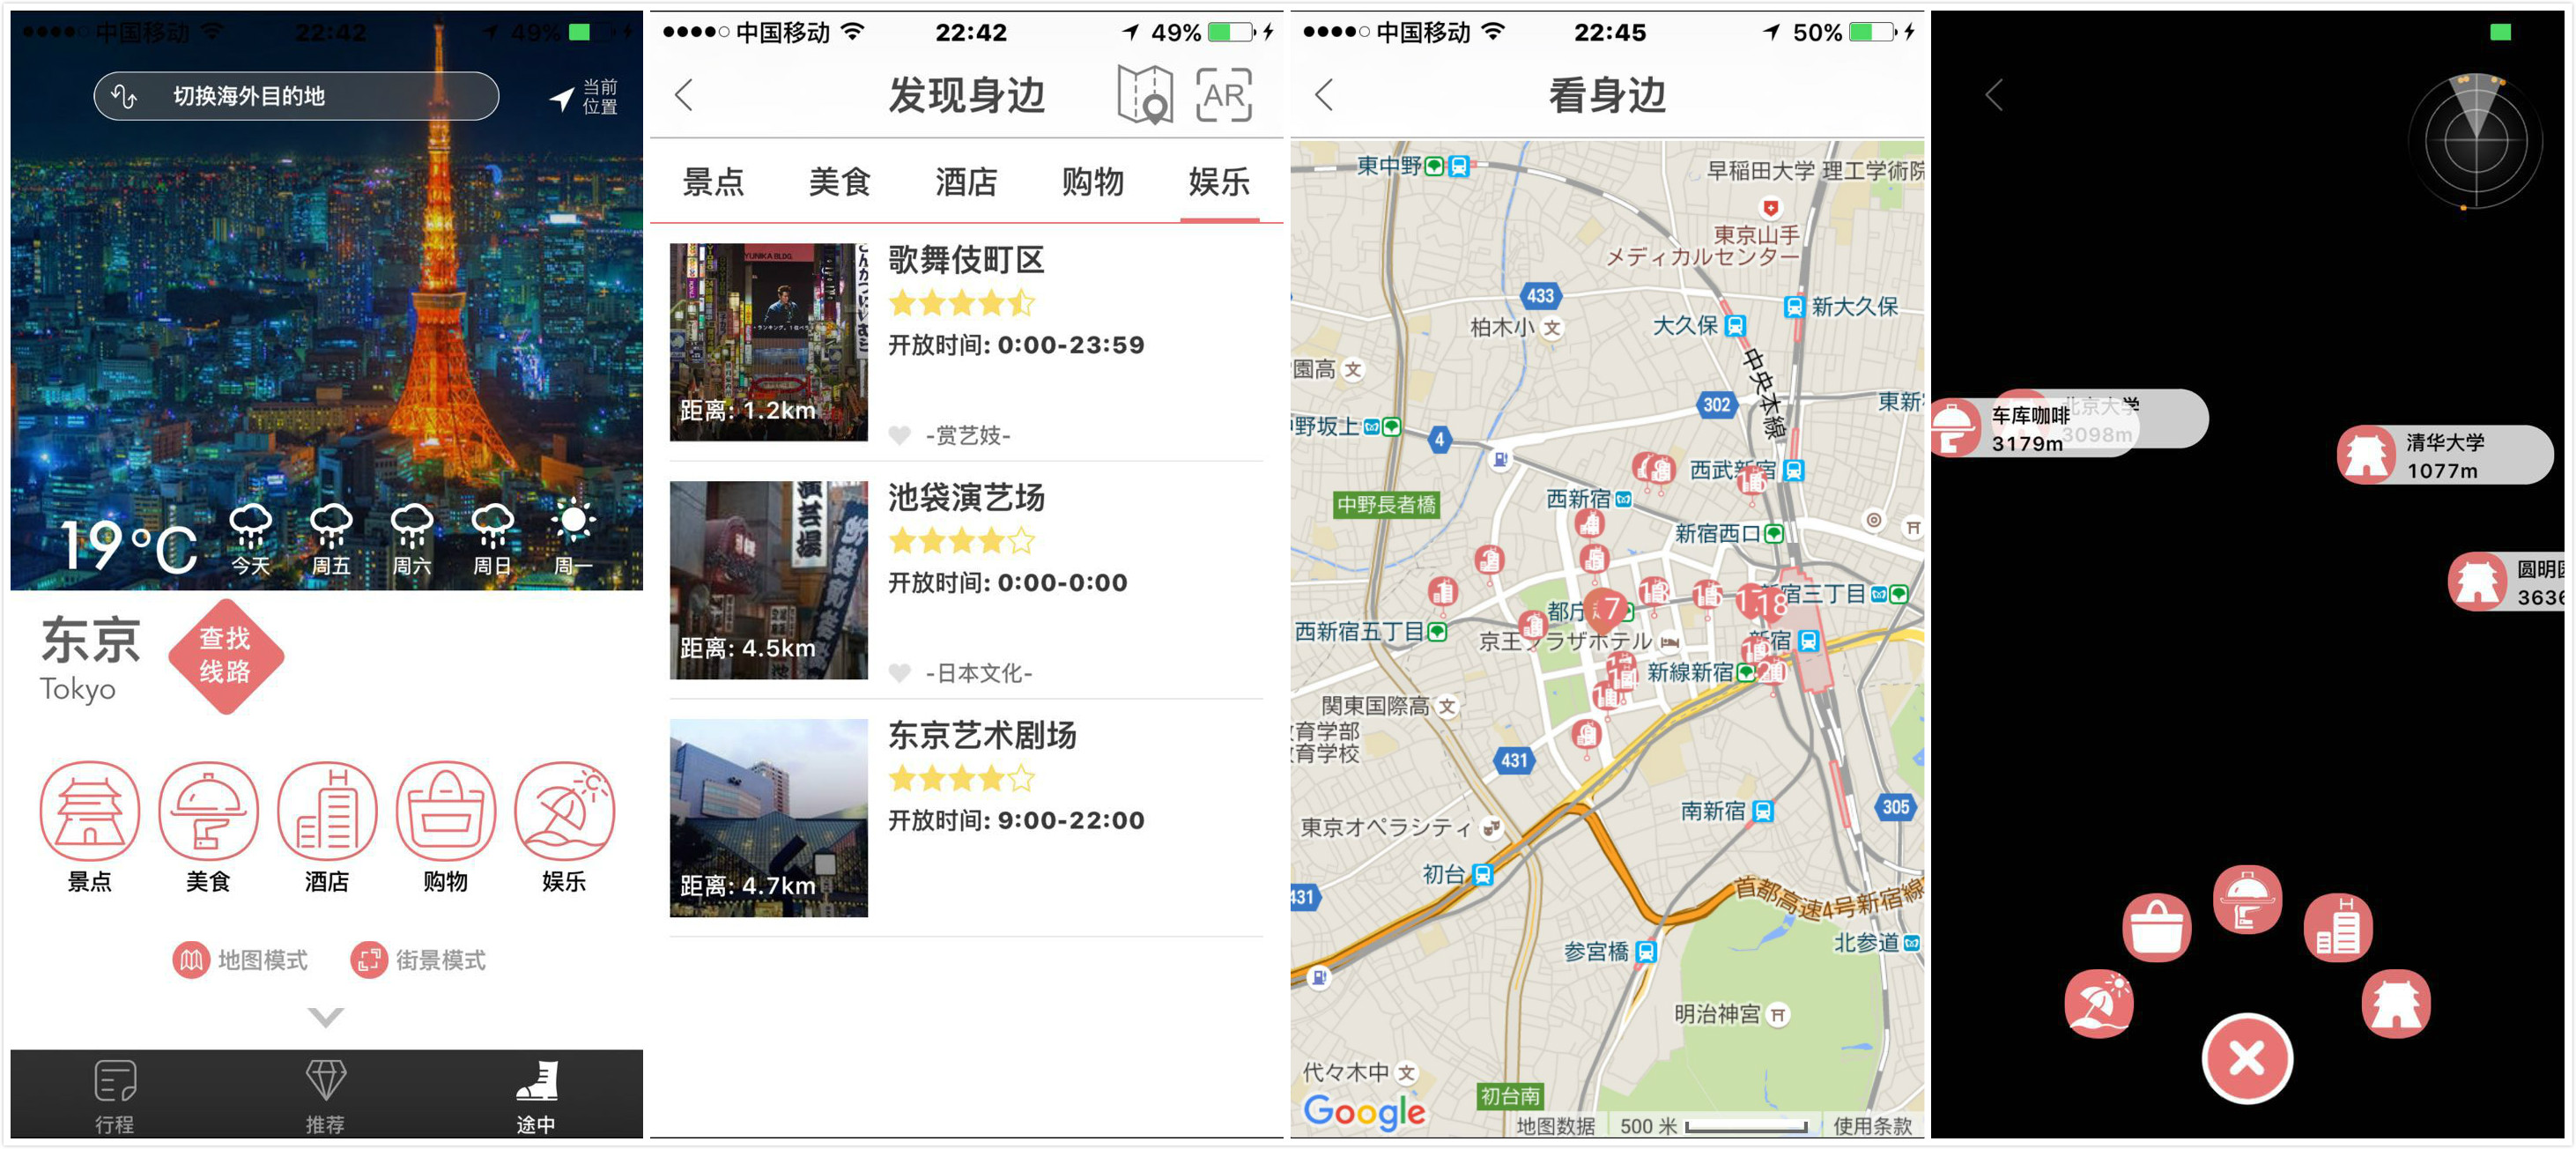Image resolution: width=2576 pixels, height=1149 pixels.
Task: Tap the current location arrow icon
Action: [563, 97]
